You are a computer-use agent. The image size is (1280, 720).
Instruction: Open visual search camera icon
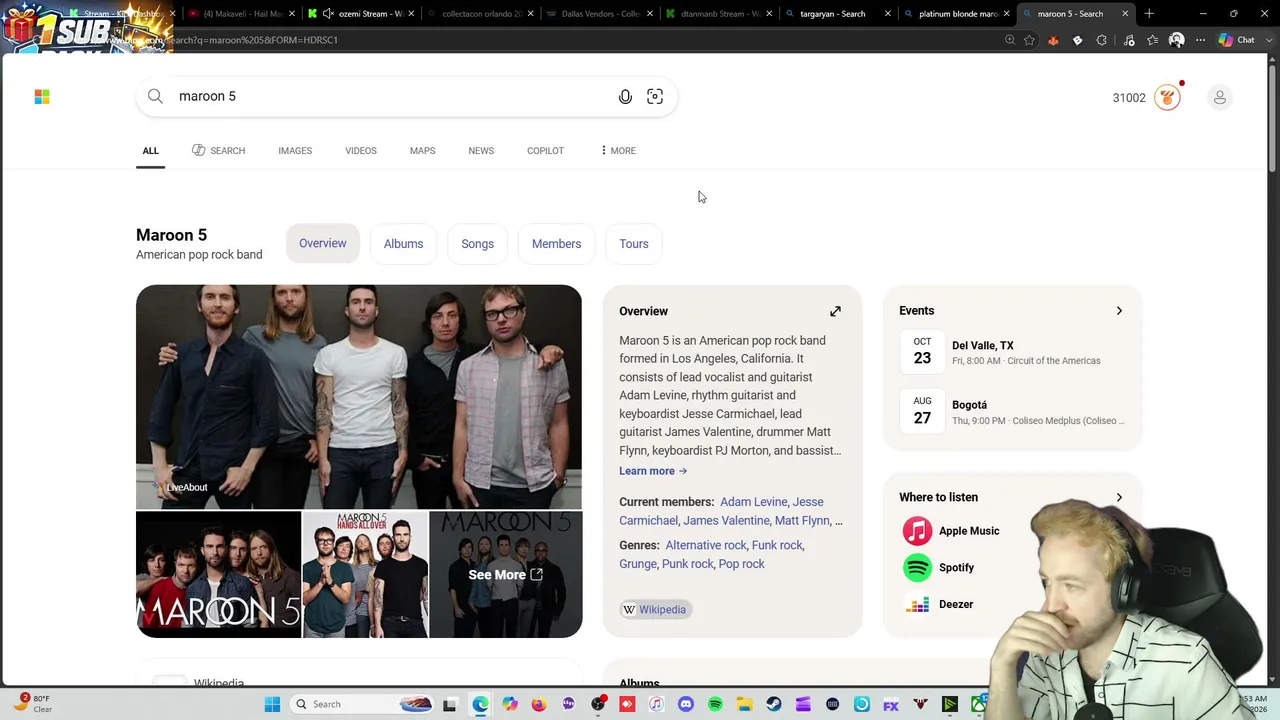tap(655, 97)
